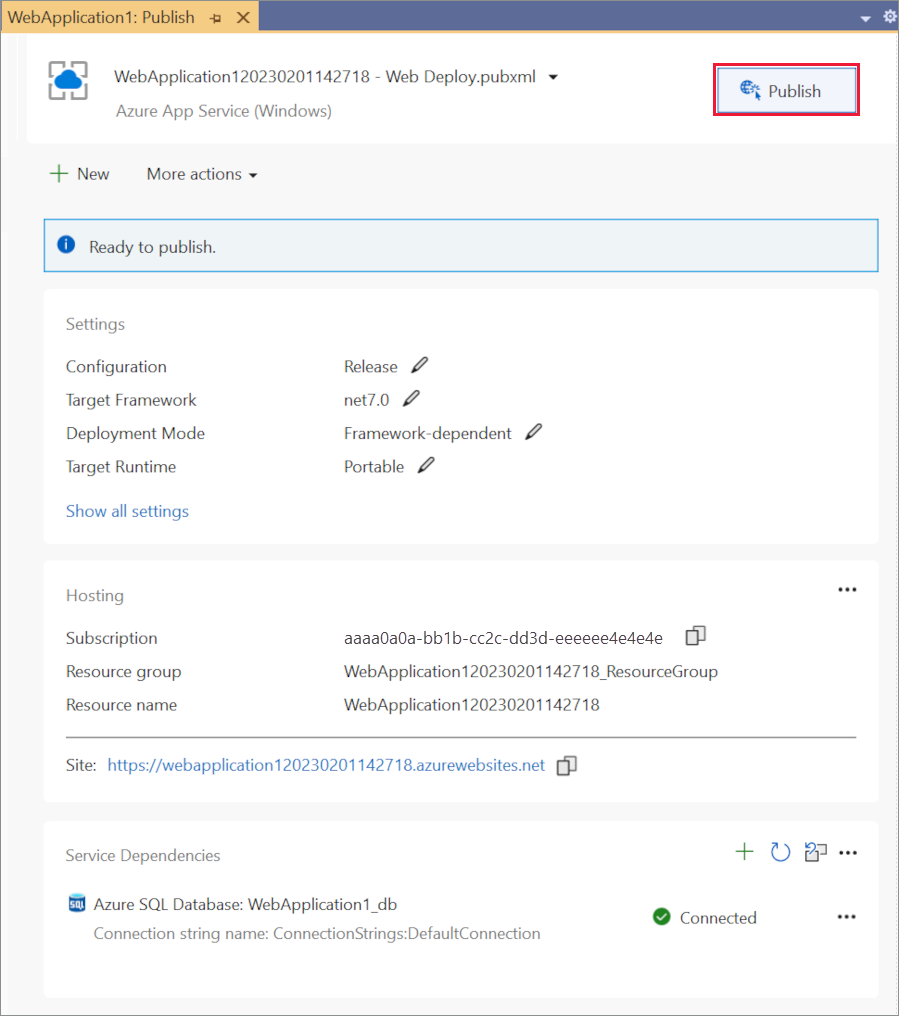The height and width of the screenshot is (1016, 899).
Task: Open the azurewebsites.net site link
Action: tap(326, 765)
